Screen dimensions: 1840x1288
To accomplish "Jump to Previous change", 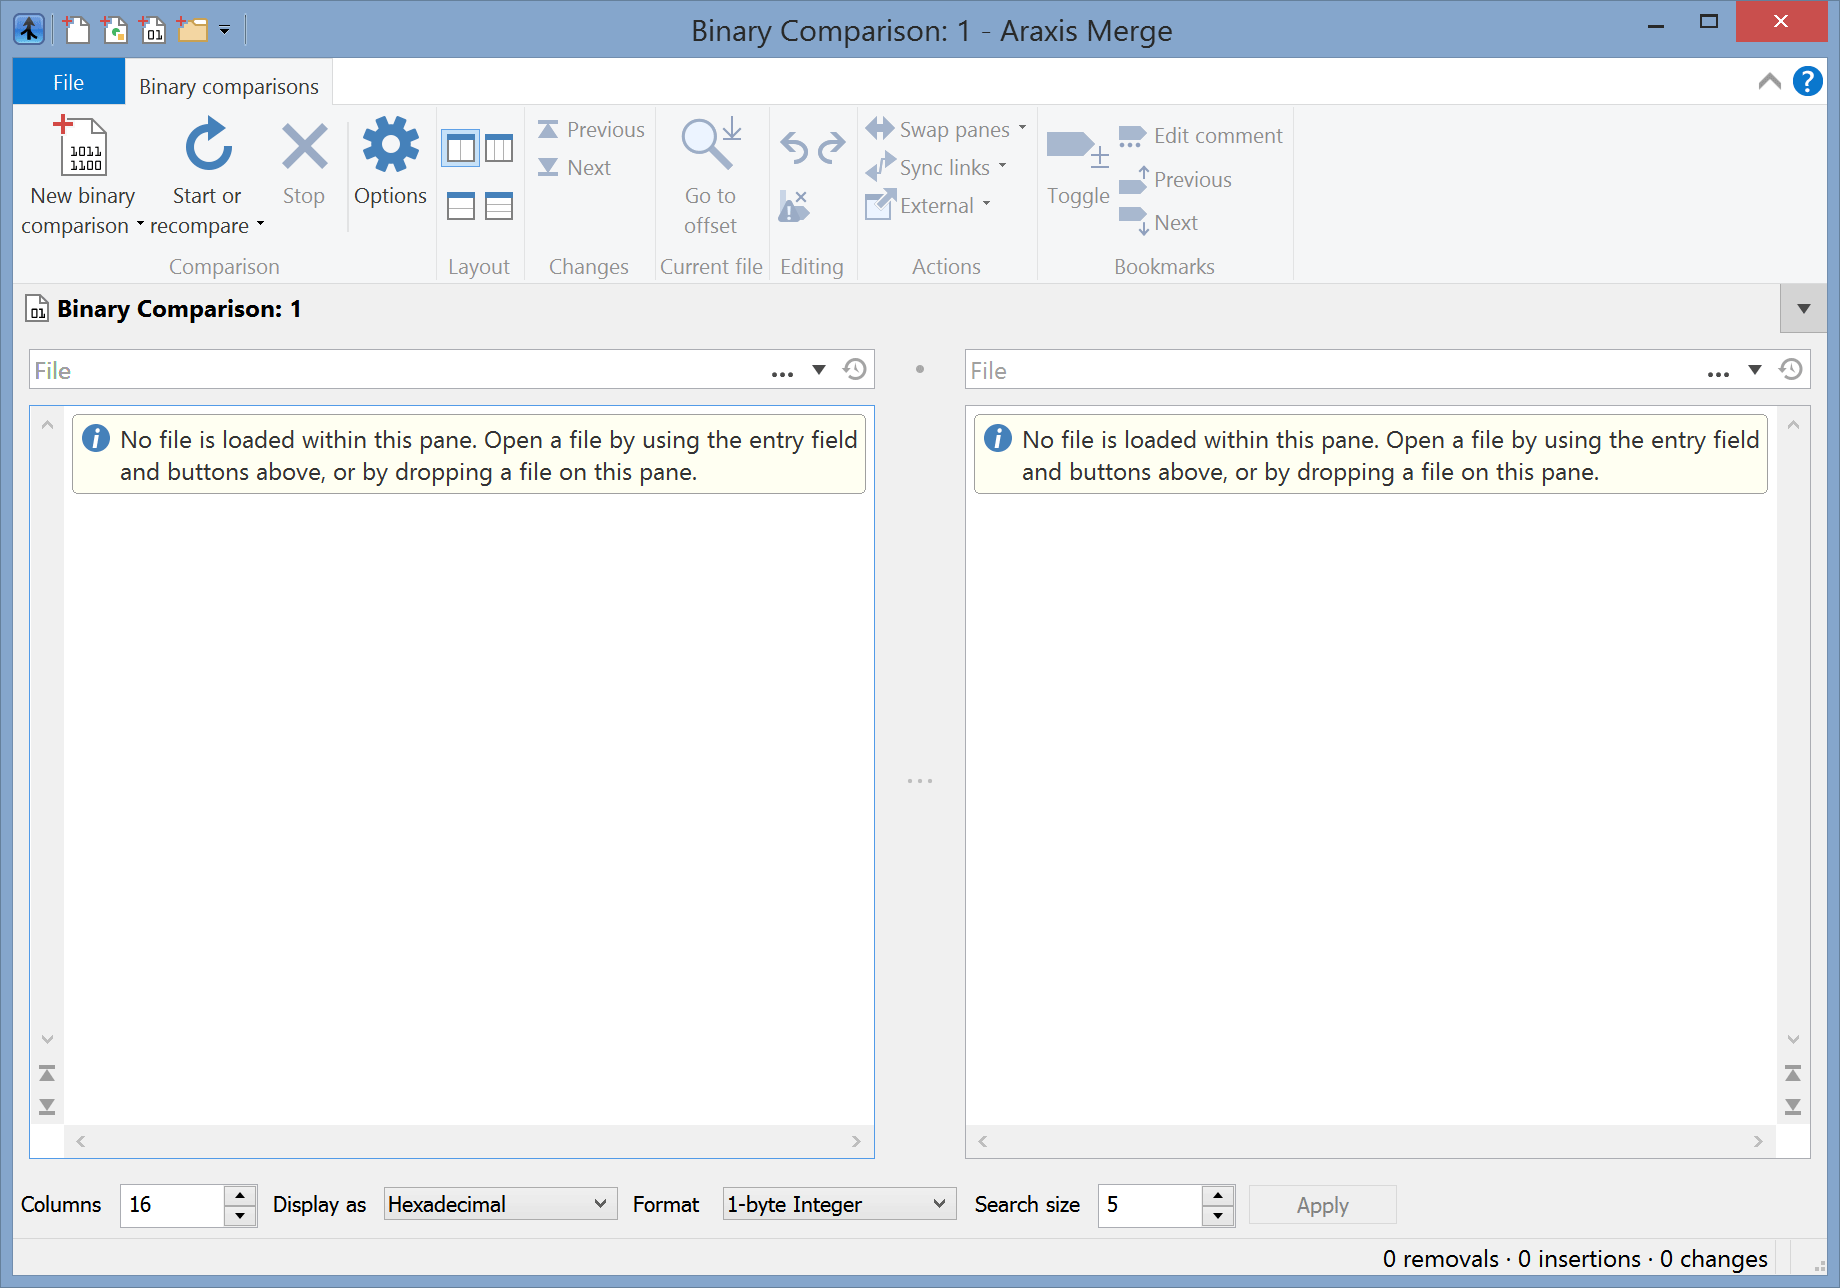I will coord(591,130).
